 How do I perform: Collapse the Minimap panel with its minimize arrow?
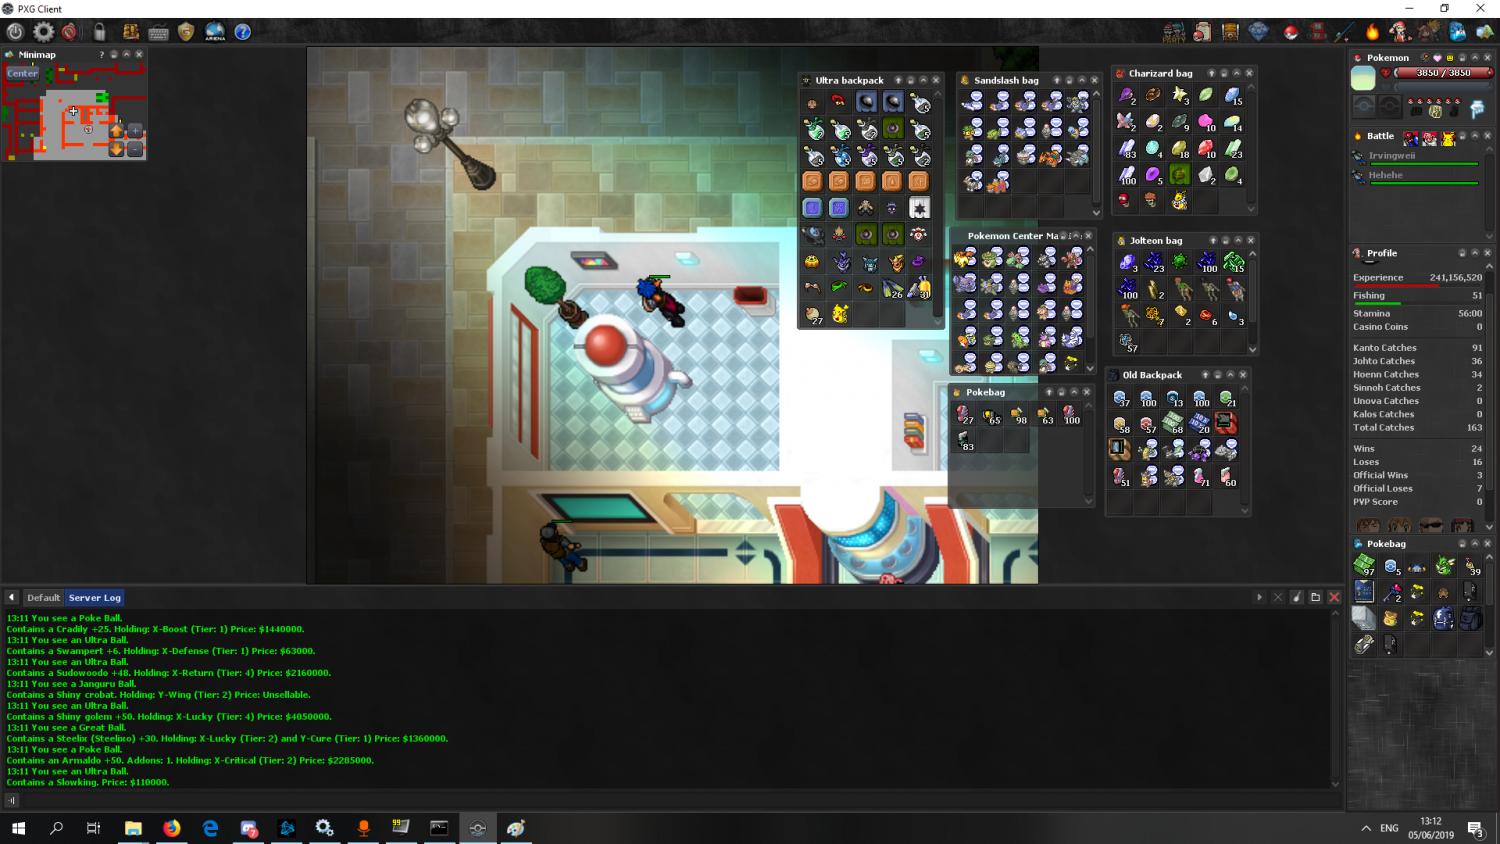[x=126, y=54]
